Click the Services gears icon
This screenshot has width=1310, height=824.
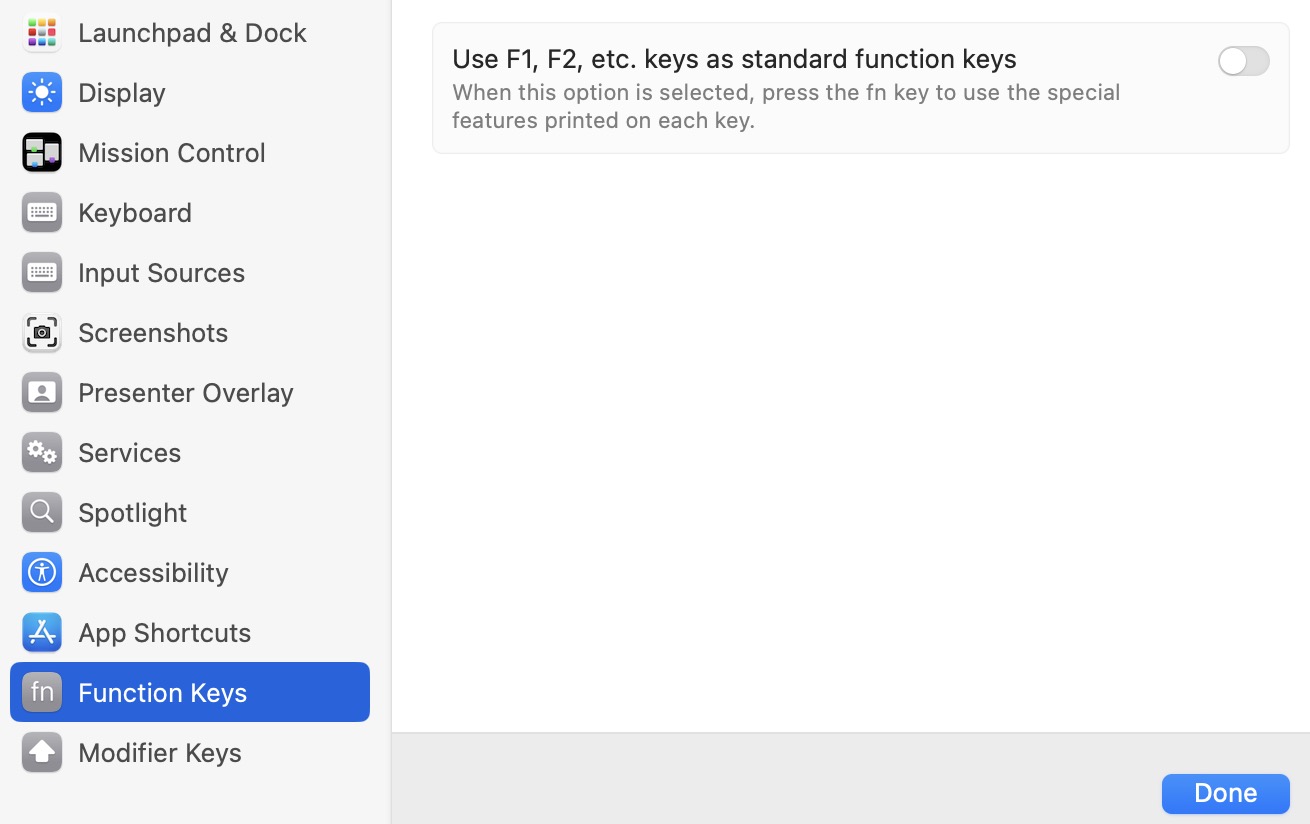pos(42,452)
